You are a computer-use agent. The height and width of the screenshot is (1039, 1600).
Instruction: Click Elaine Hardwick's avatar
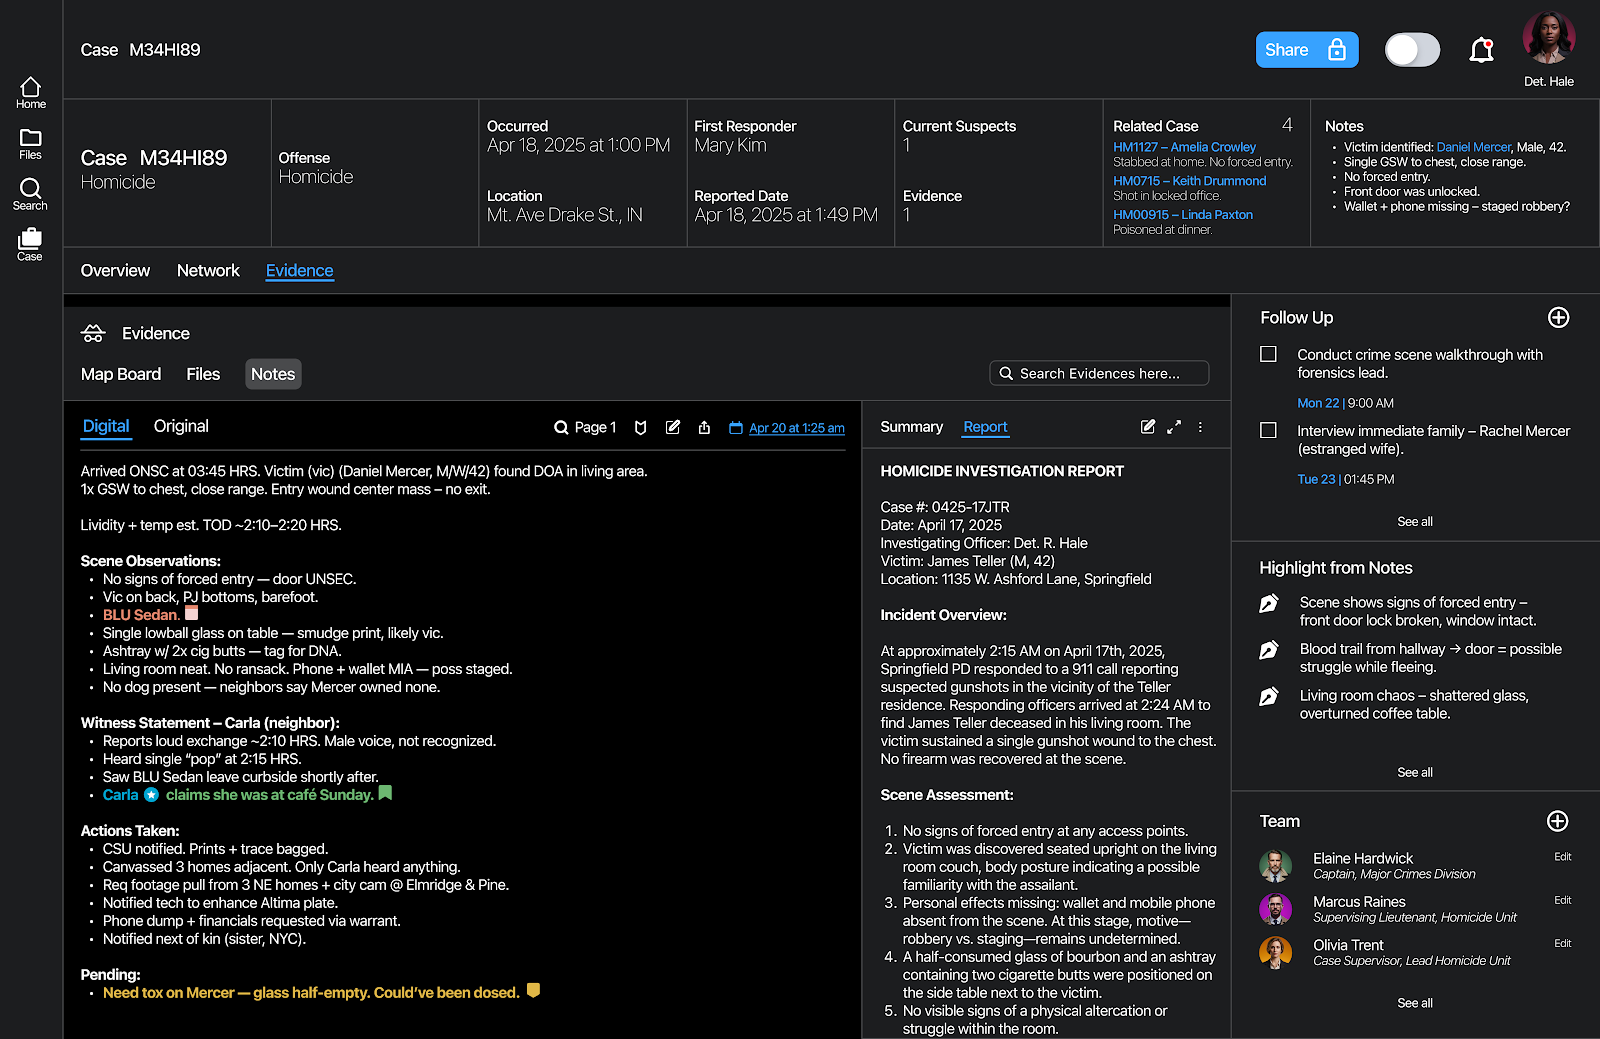pos(1275,866)
